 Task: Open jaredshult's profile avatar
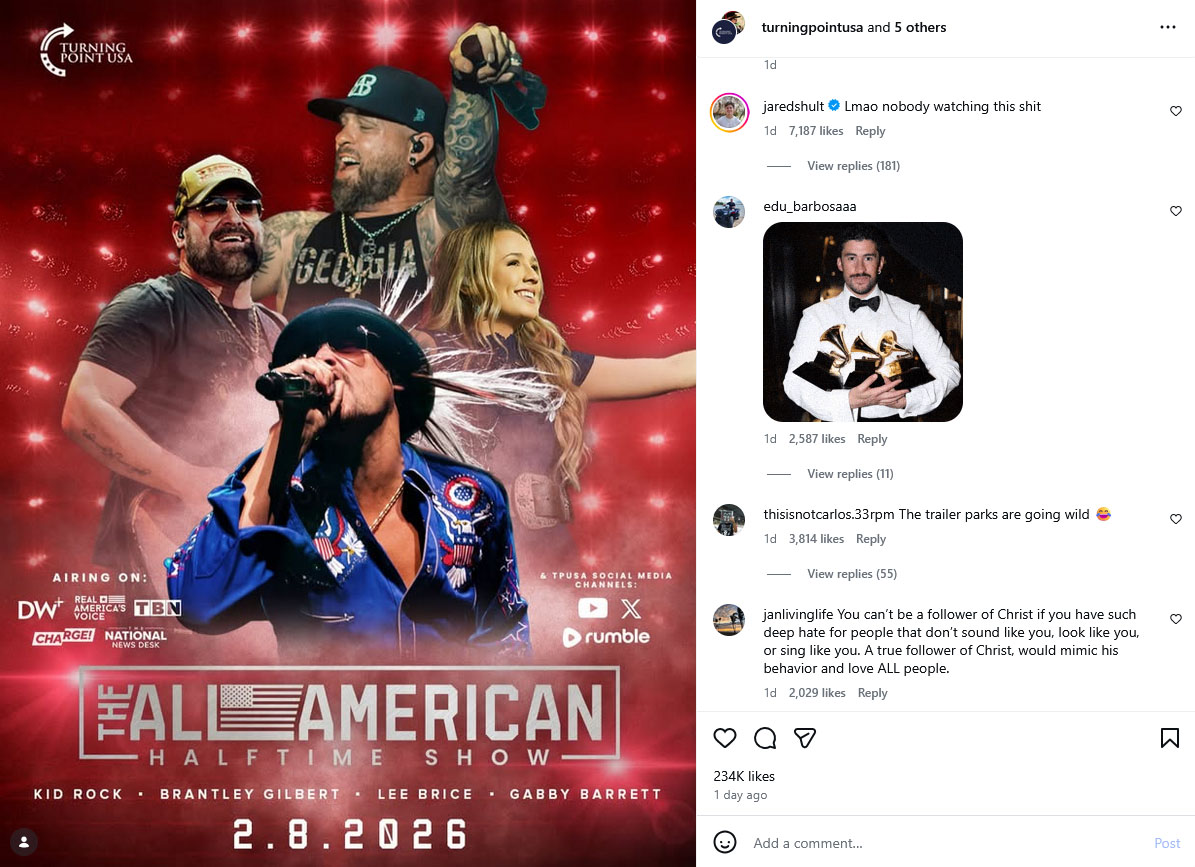point(729,113)
